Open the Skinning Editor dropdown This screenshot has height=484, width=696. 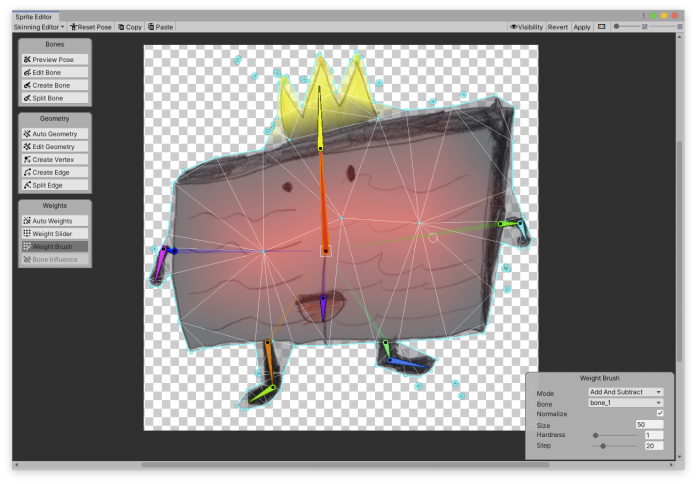(39, 27)
